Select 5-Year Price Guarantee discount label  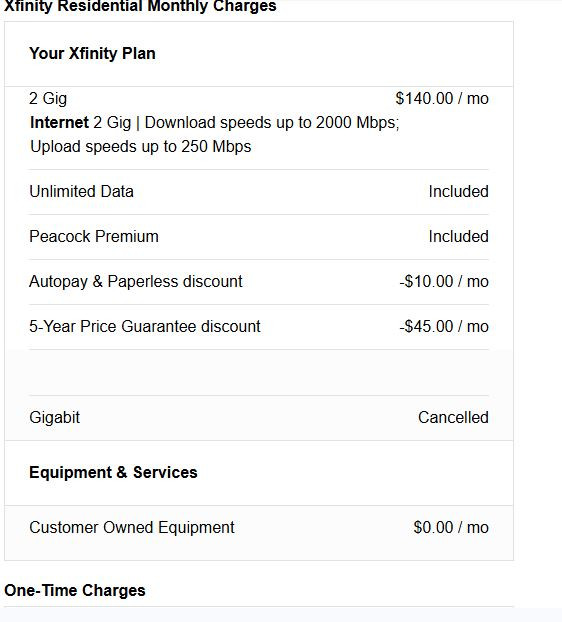point(145,326)
